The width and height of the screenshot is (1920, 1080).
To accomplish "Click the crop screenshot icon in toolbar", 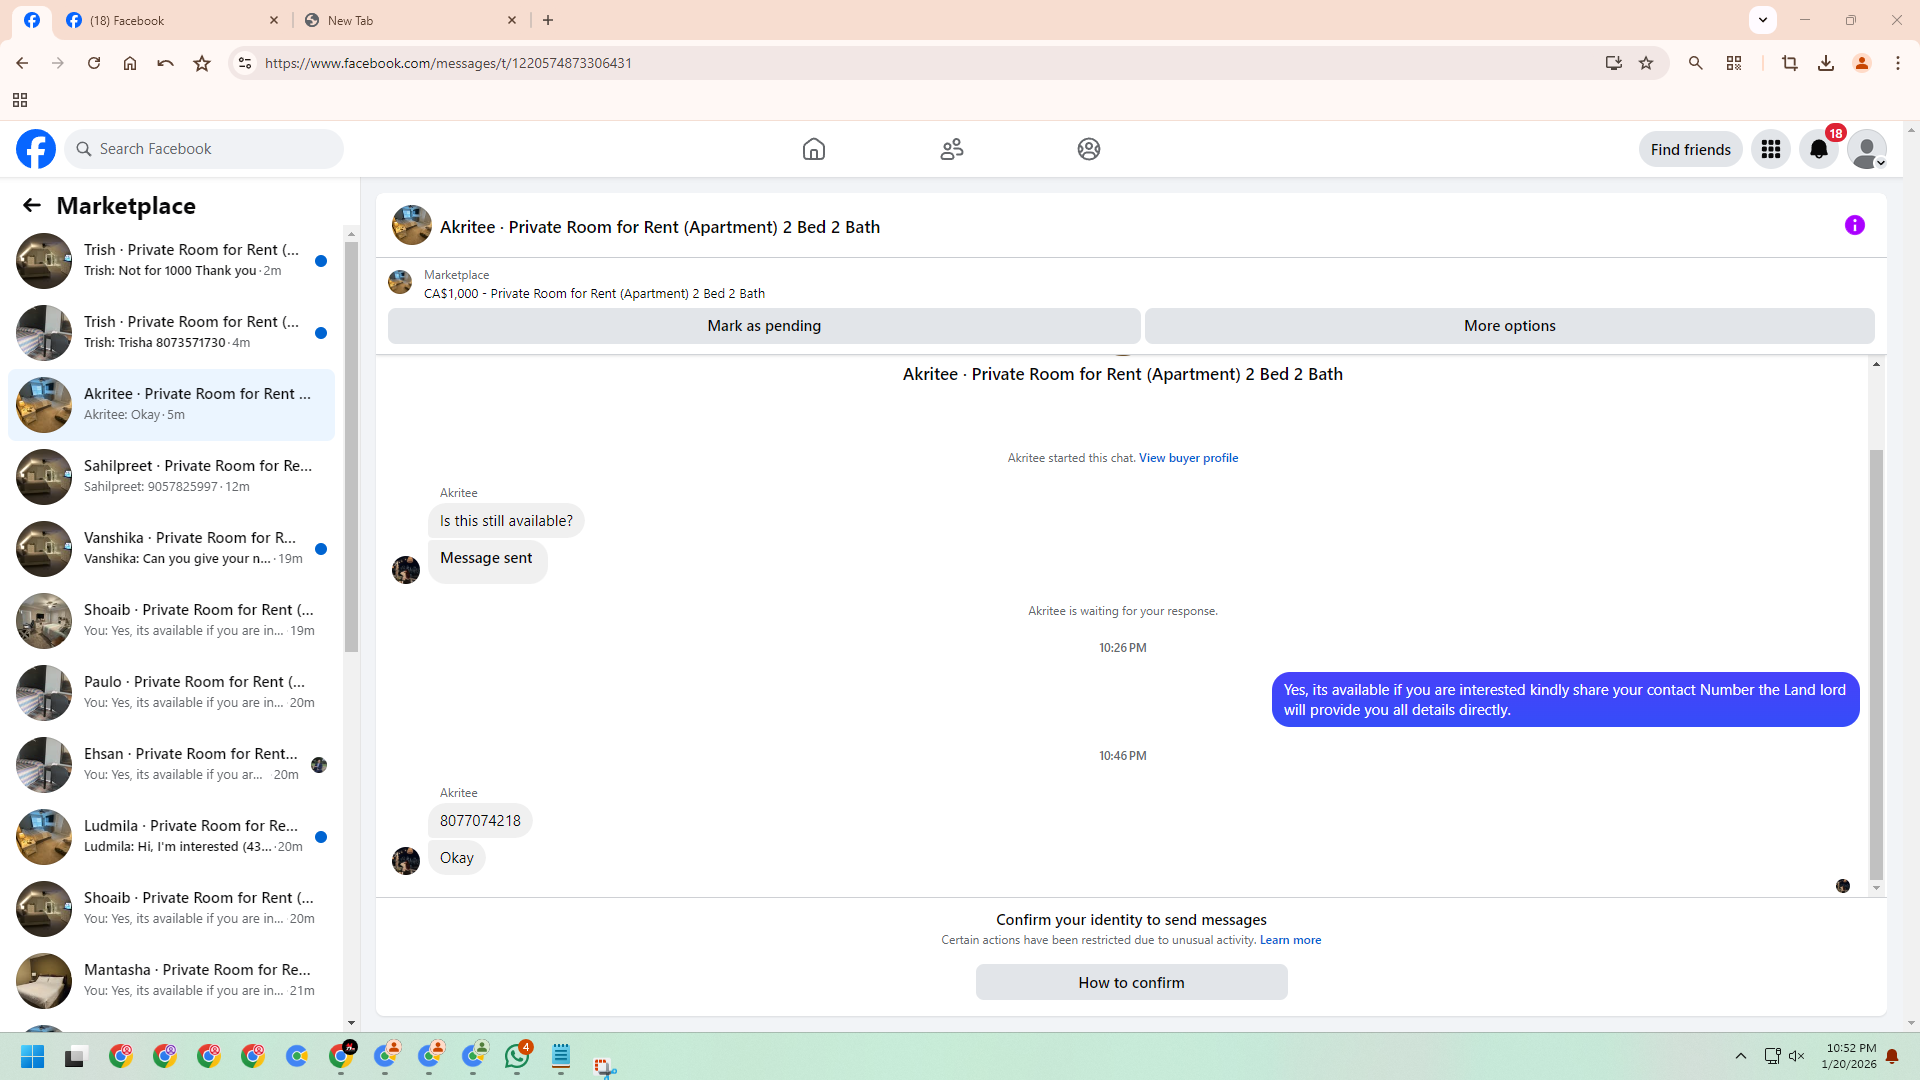I will (x=1790, y=63).
